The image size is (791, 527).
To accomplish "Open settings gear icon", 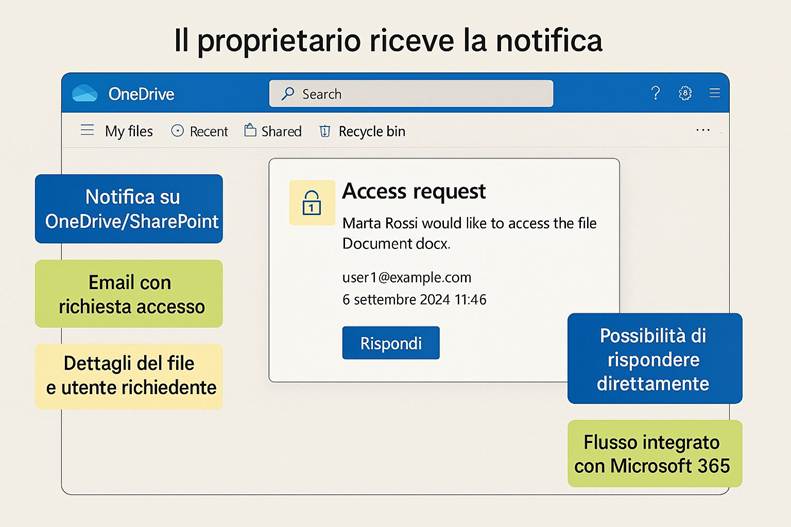I will pos(685,93).
